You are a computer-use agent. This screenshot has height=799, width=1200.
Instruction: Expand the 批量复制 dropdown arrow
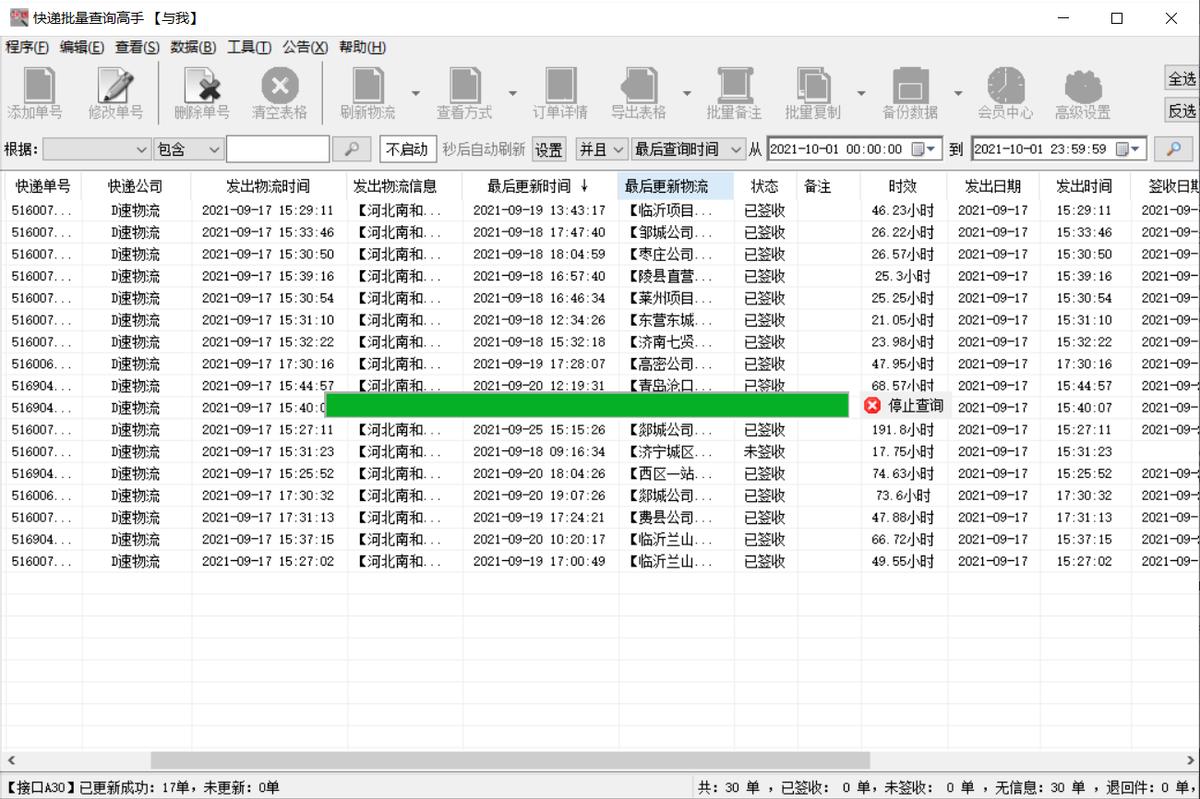click(860, 94)
